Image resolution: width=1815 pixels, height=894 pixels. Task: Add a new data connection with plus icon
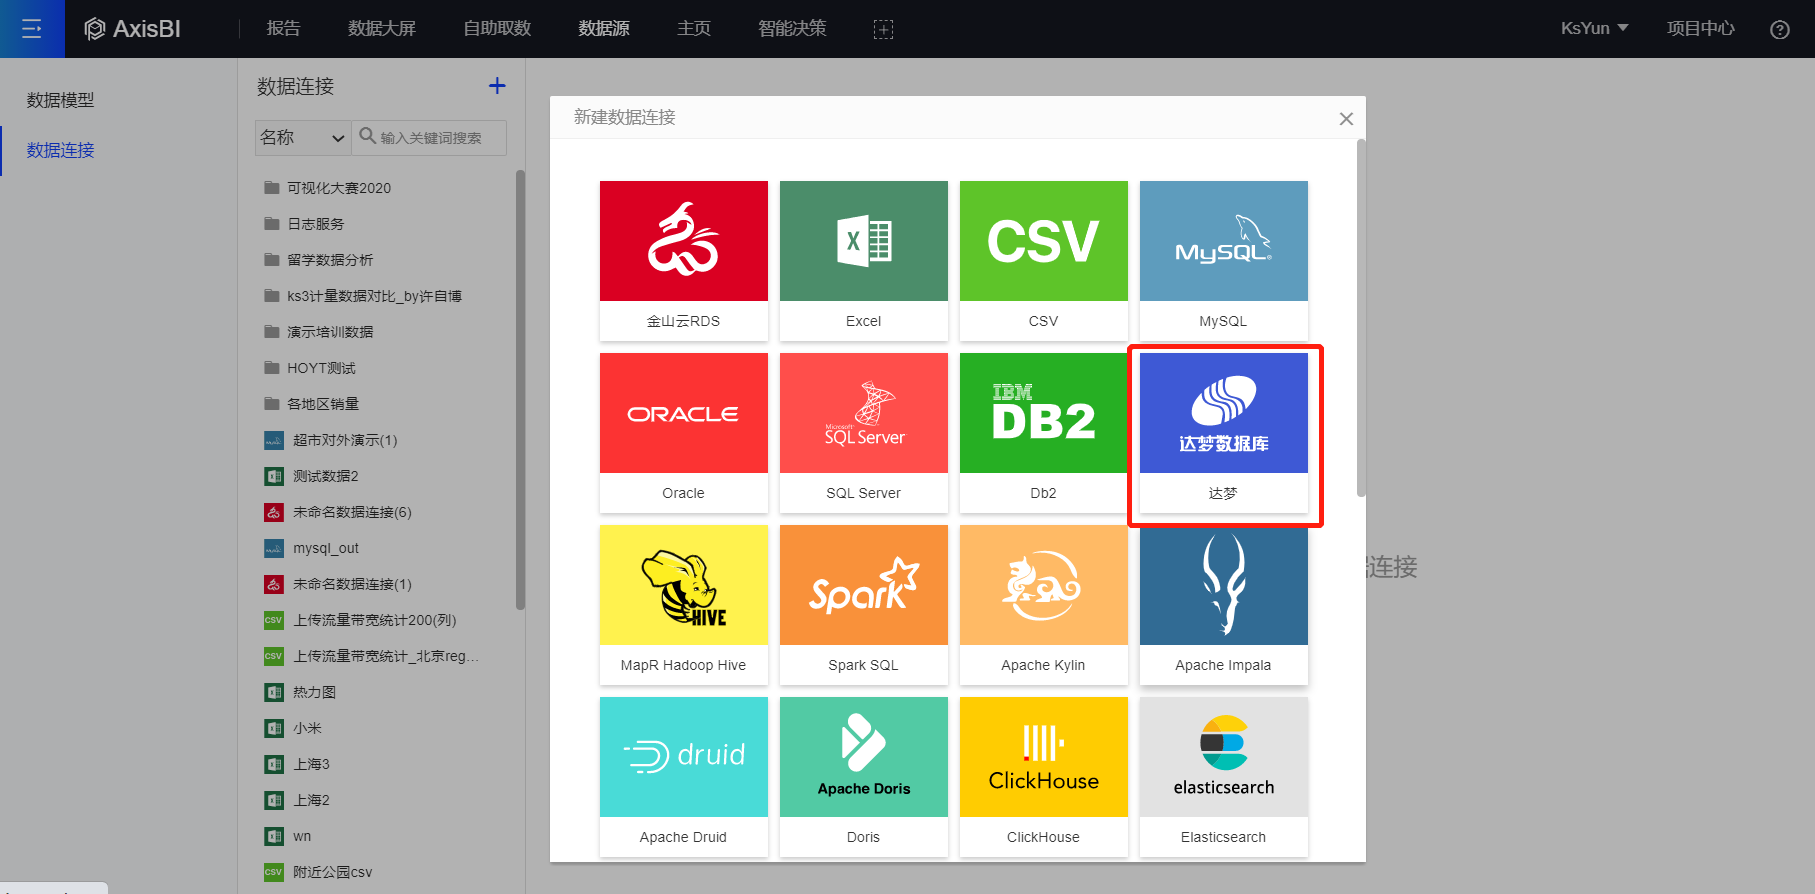(497, 86)
